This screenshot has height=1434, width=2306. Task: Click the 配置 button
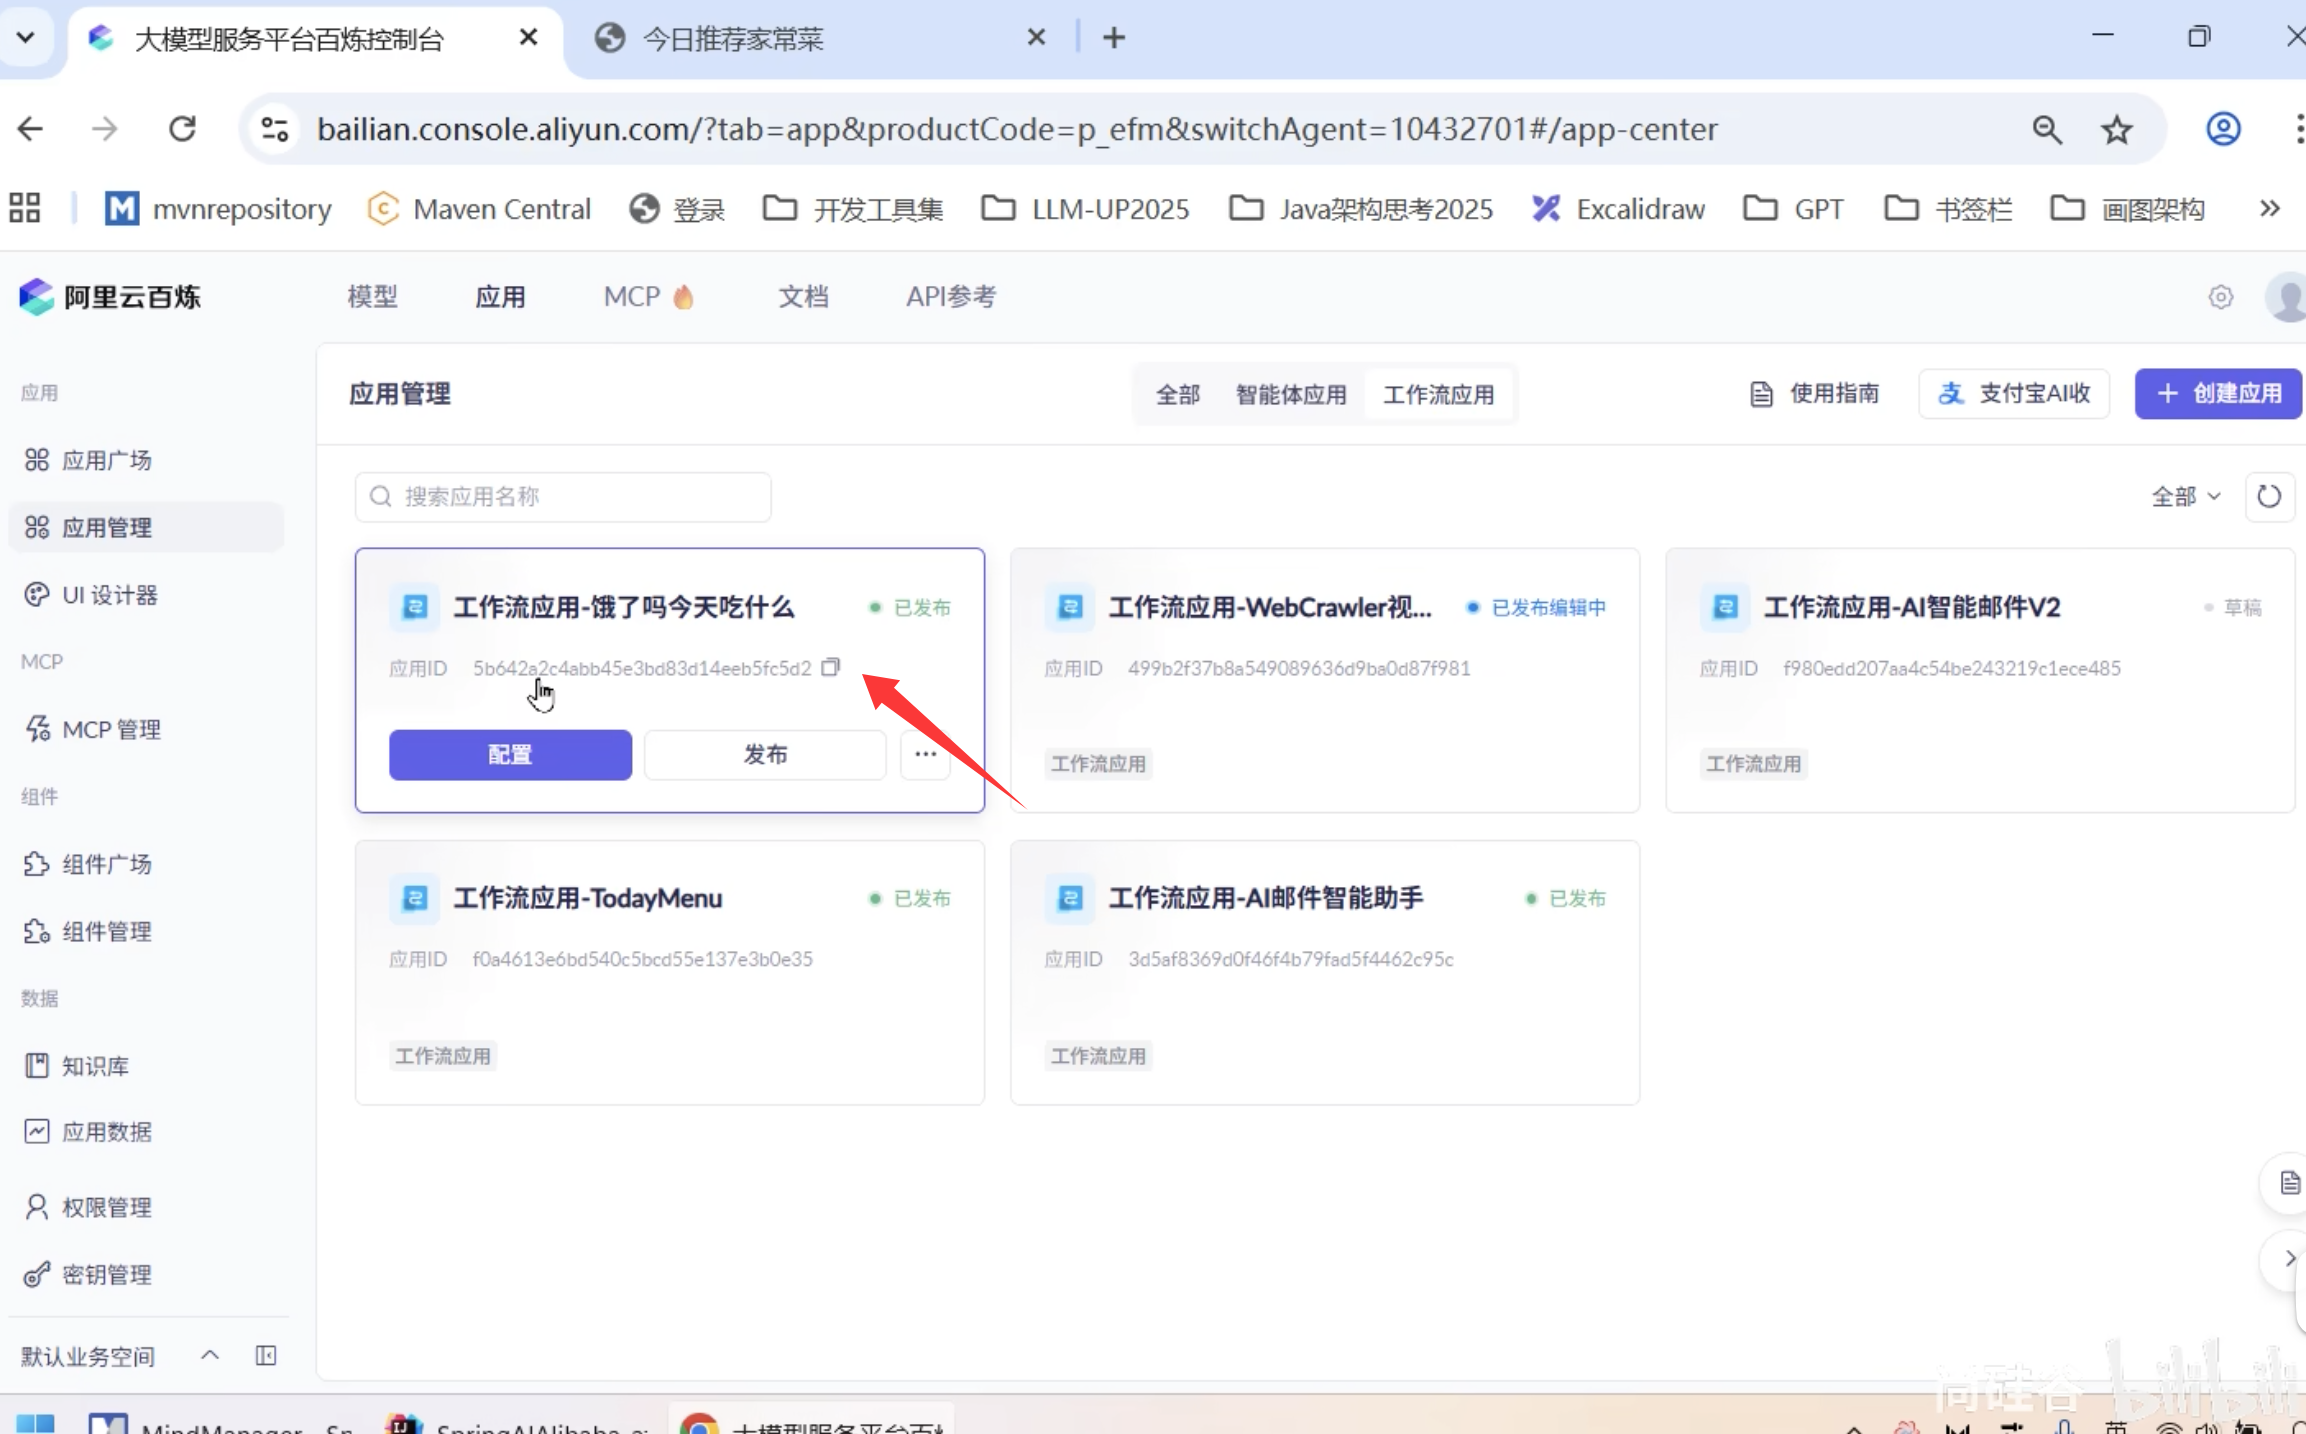click(x=510, y=754)
